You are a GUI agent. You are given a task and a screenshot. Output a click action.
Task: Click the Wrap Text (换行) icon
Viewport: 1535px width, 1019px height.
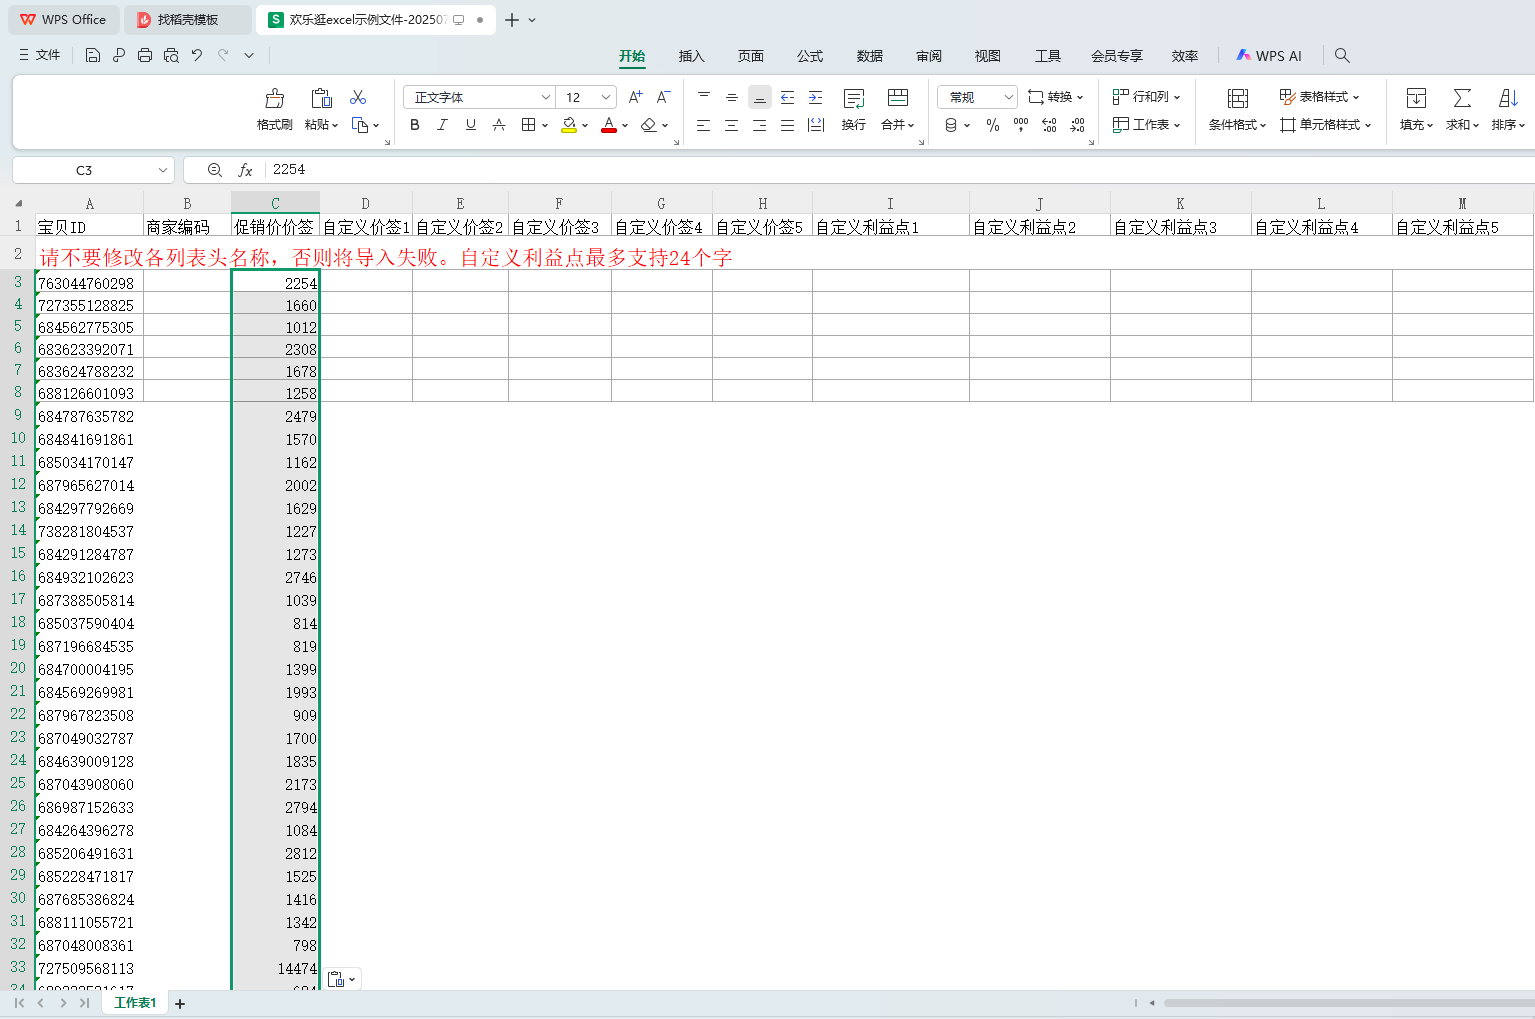coord(853,99)
